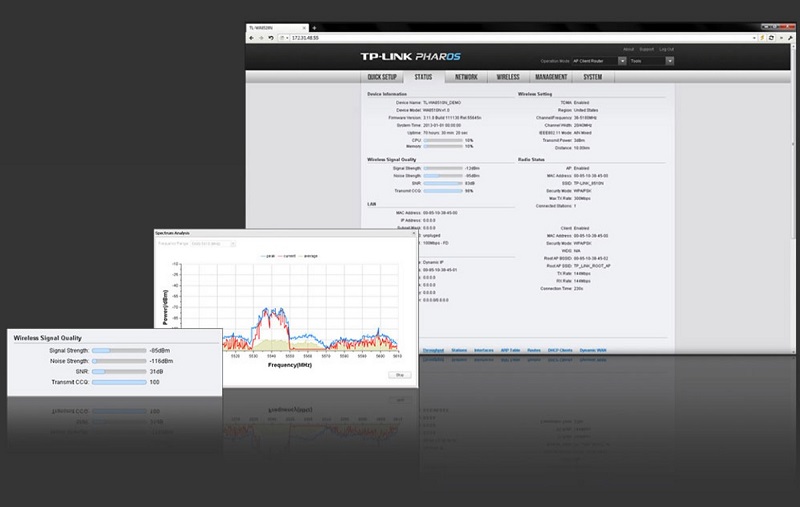Click the Signal Strength bar in browser status page
Image resolution: width=800 pixels, height=507 pixels.
point(443,168)
